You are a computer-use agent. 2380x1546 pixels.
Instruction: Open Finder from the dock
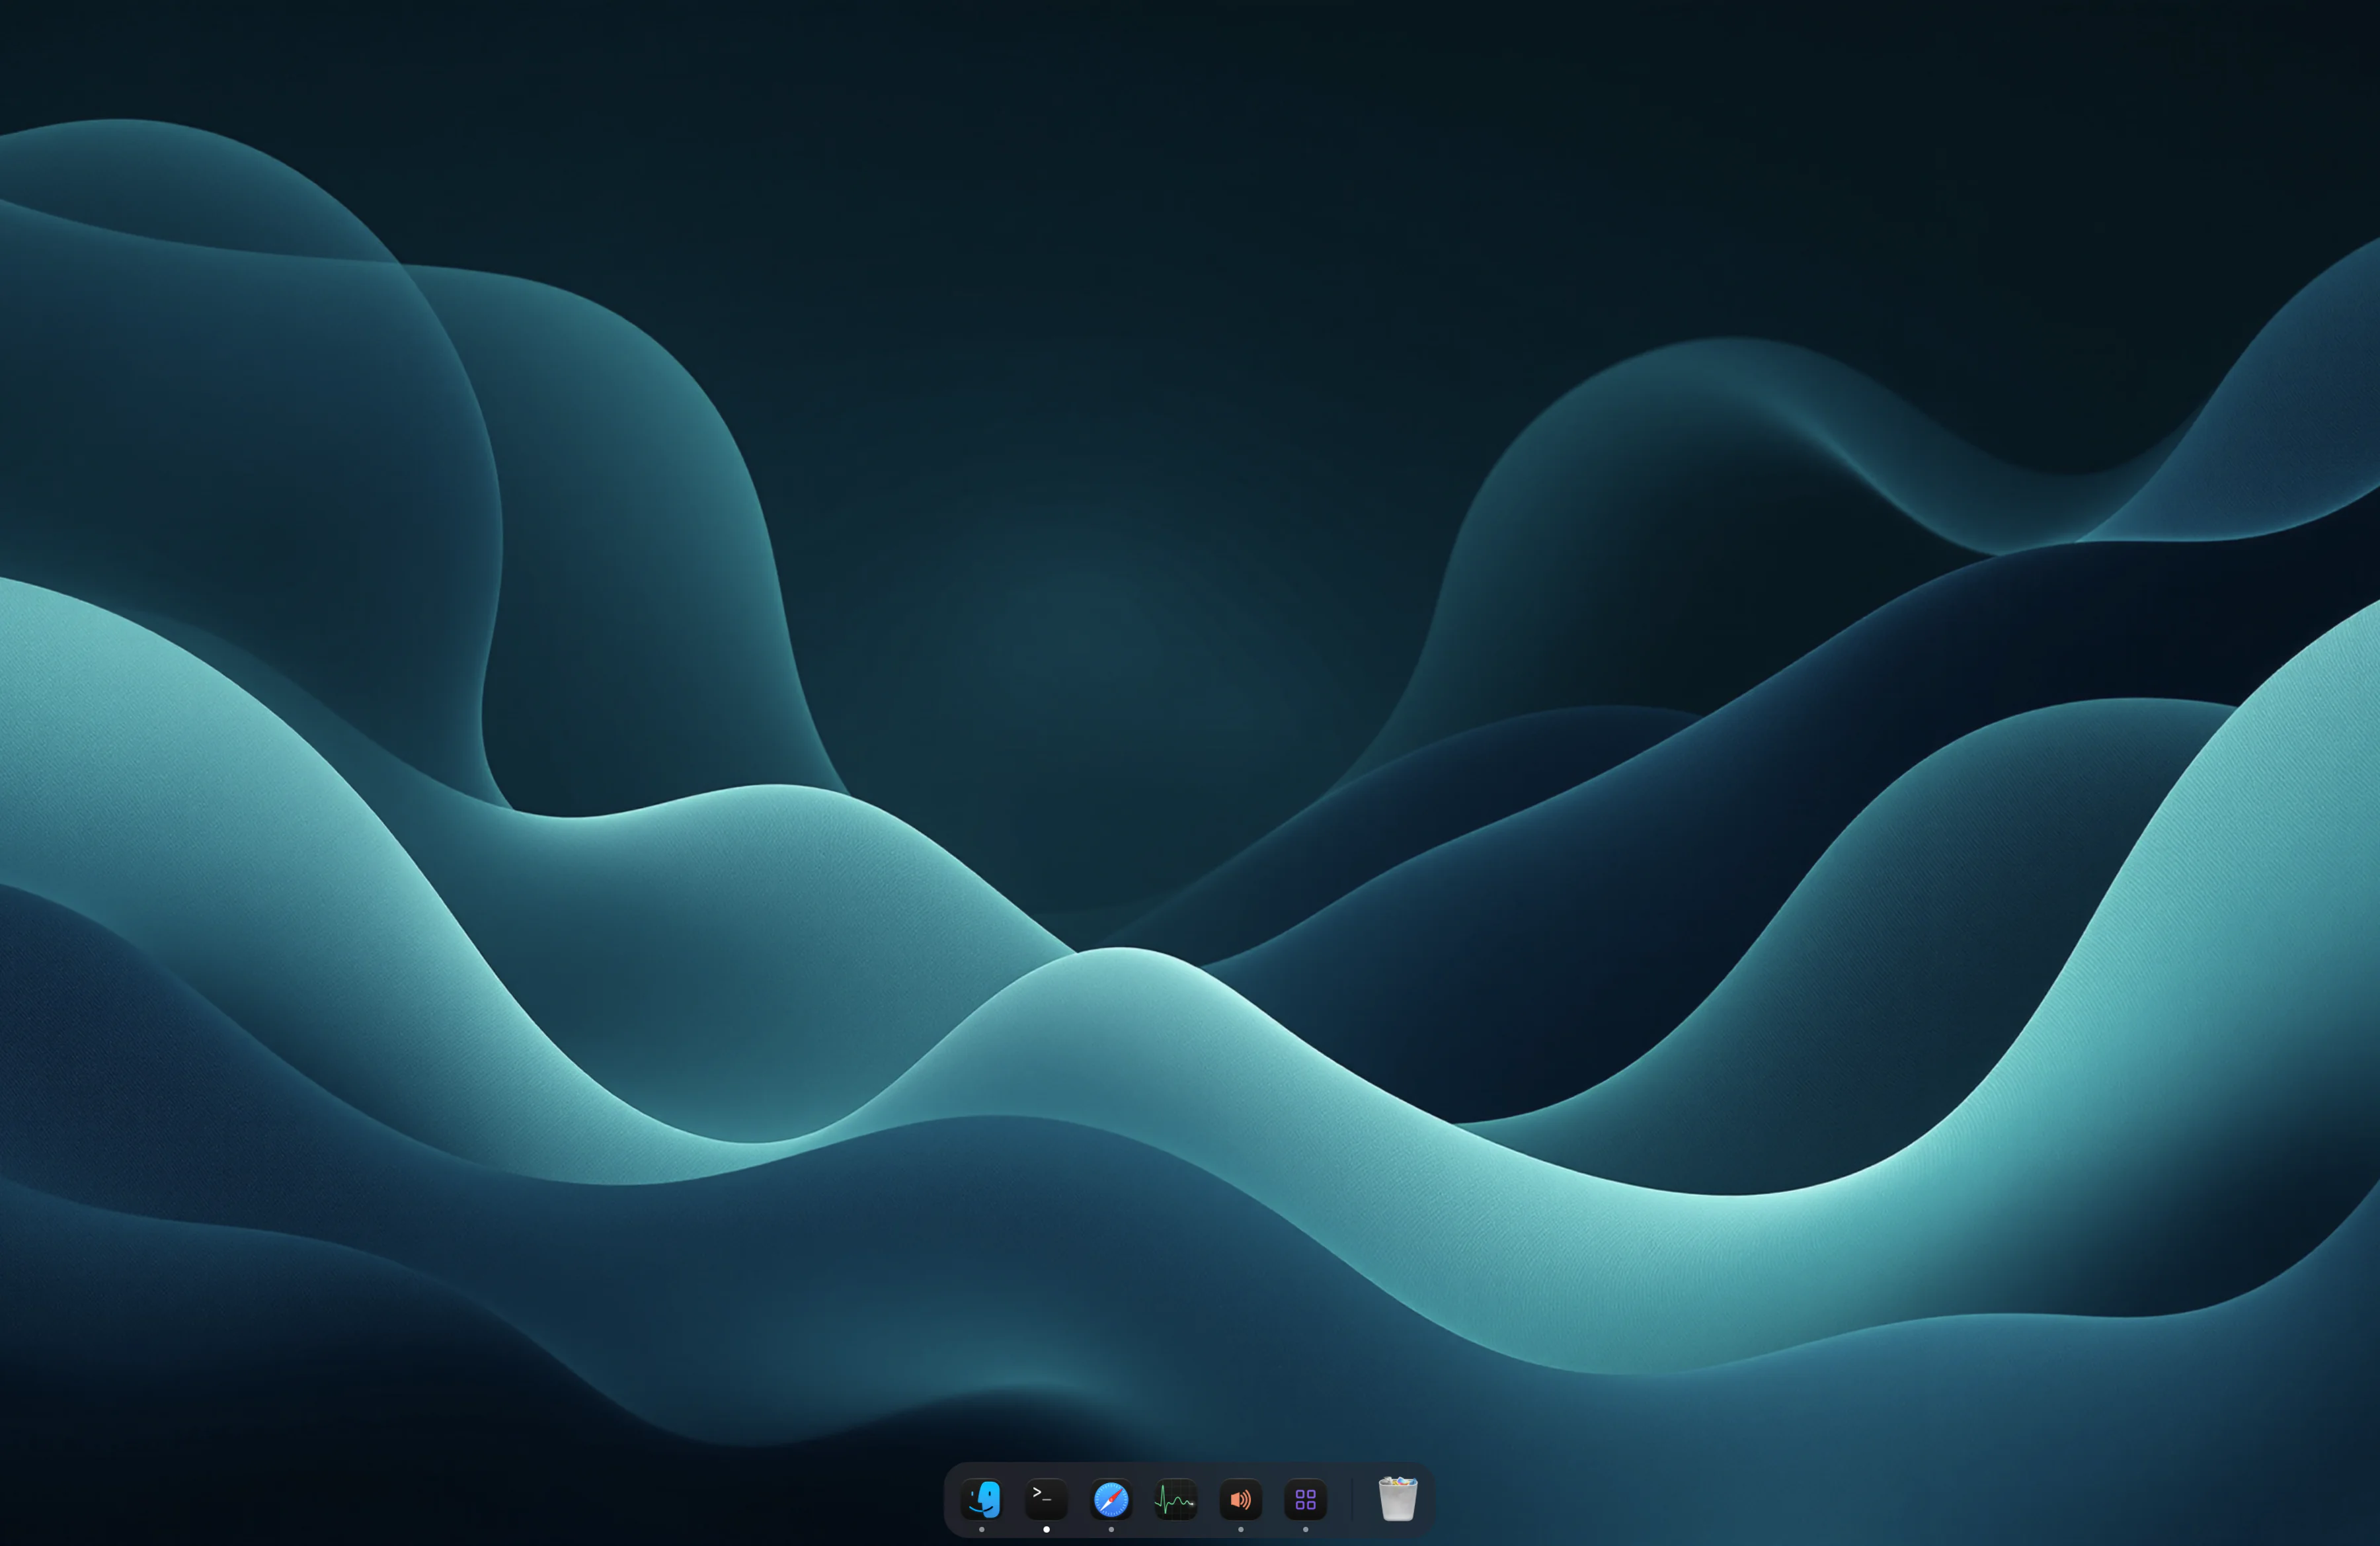[x=981, y=1499]
